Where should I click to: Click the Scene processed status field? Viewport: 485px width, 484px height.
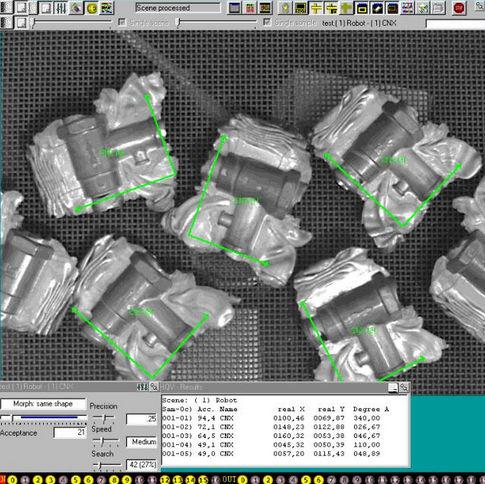tap(178, 8)
